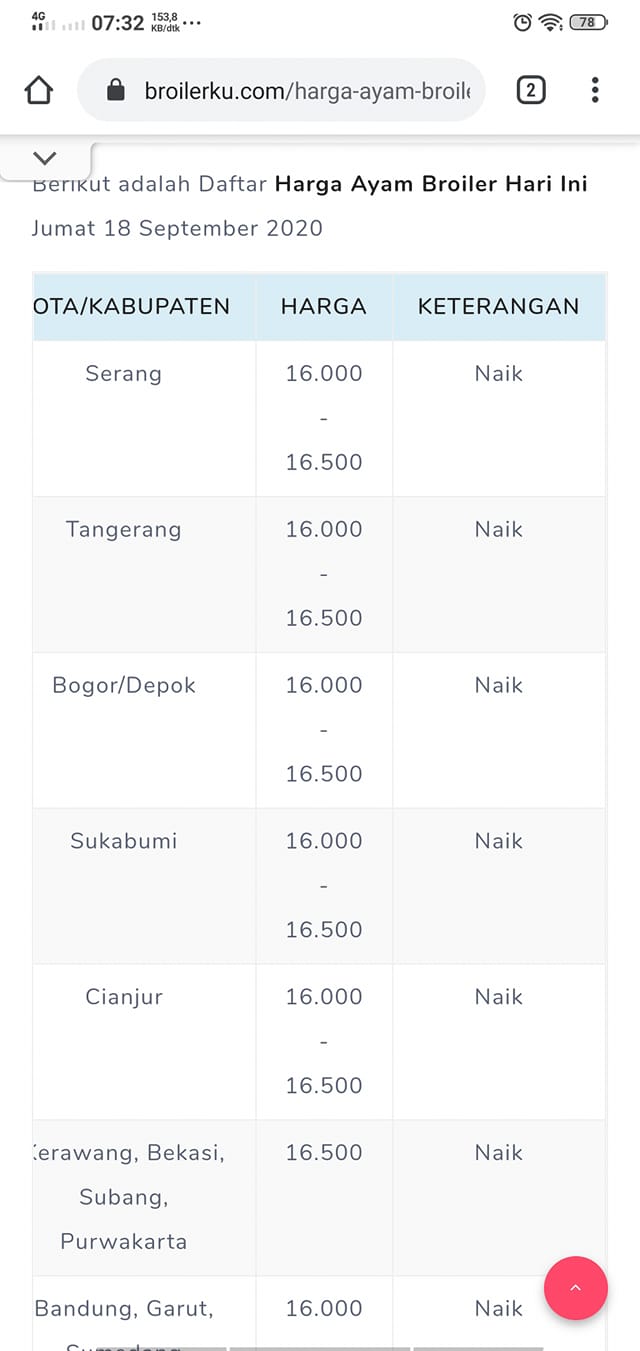The width and height of the screenshot is (640, 1351).
Task: Tap the Chrome home icon
Action: pos(38,90)
